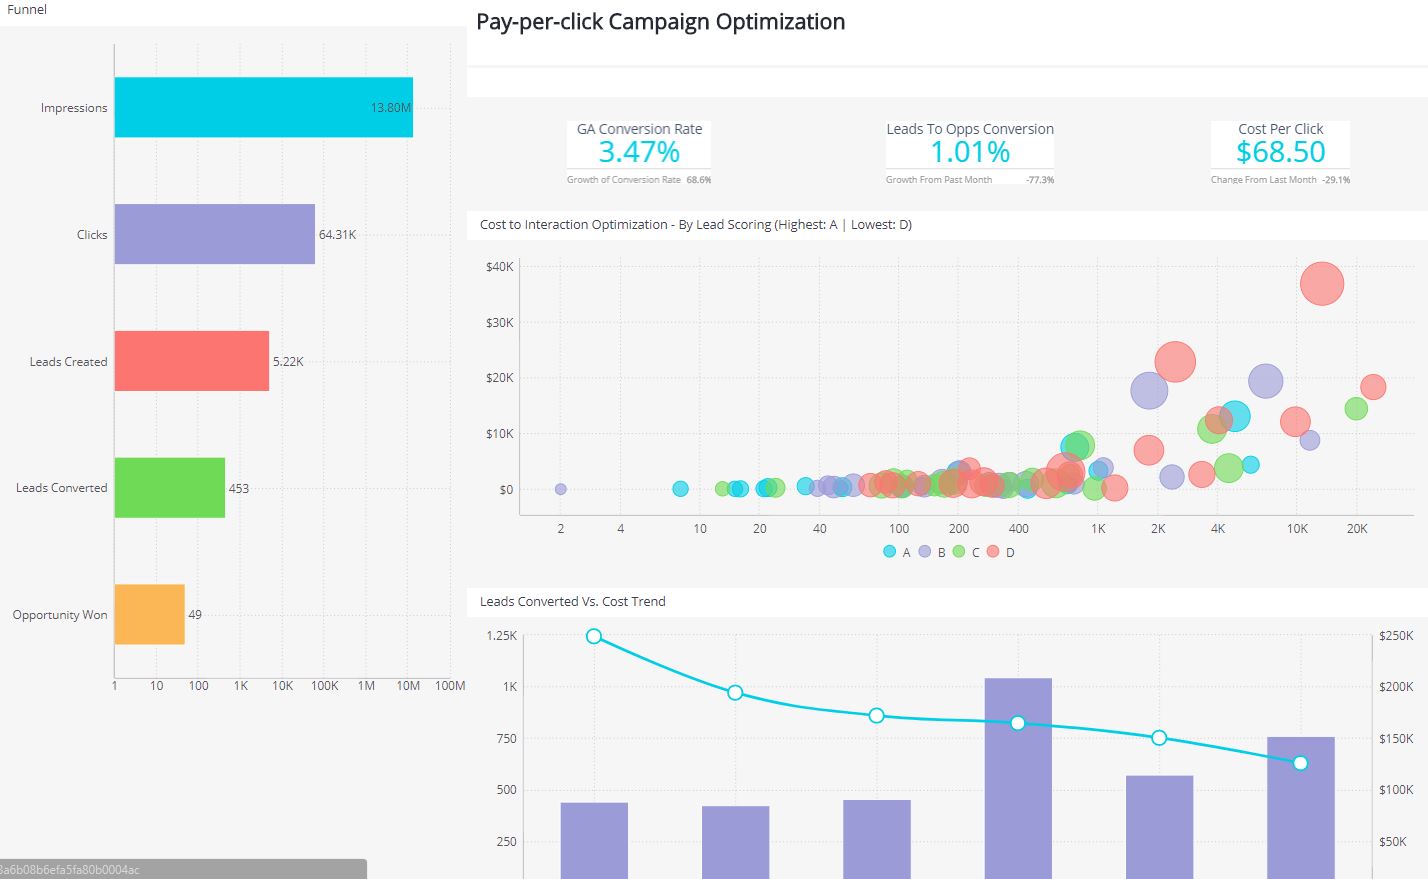Select the Leads To Opps Conversion card
The width and height of the screenshot is (1428, 879).
click(x=969, y=150)
